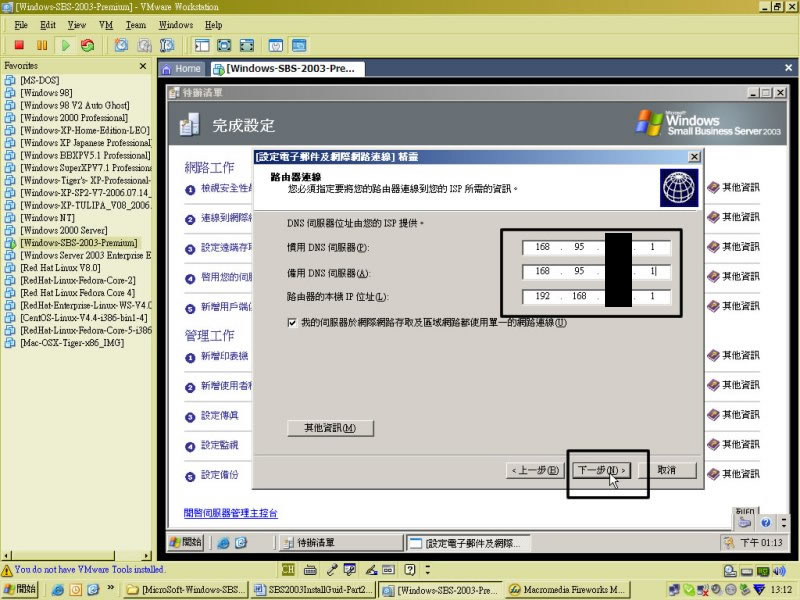Click the red Power Off toolbar button

[x=19, y=45]
